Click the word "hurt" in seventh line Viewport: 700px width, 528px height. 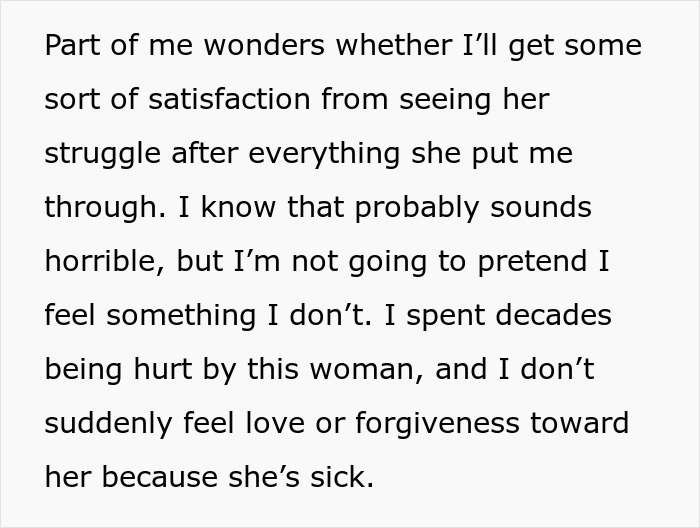[162, 370]
